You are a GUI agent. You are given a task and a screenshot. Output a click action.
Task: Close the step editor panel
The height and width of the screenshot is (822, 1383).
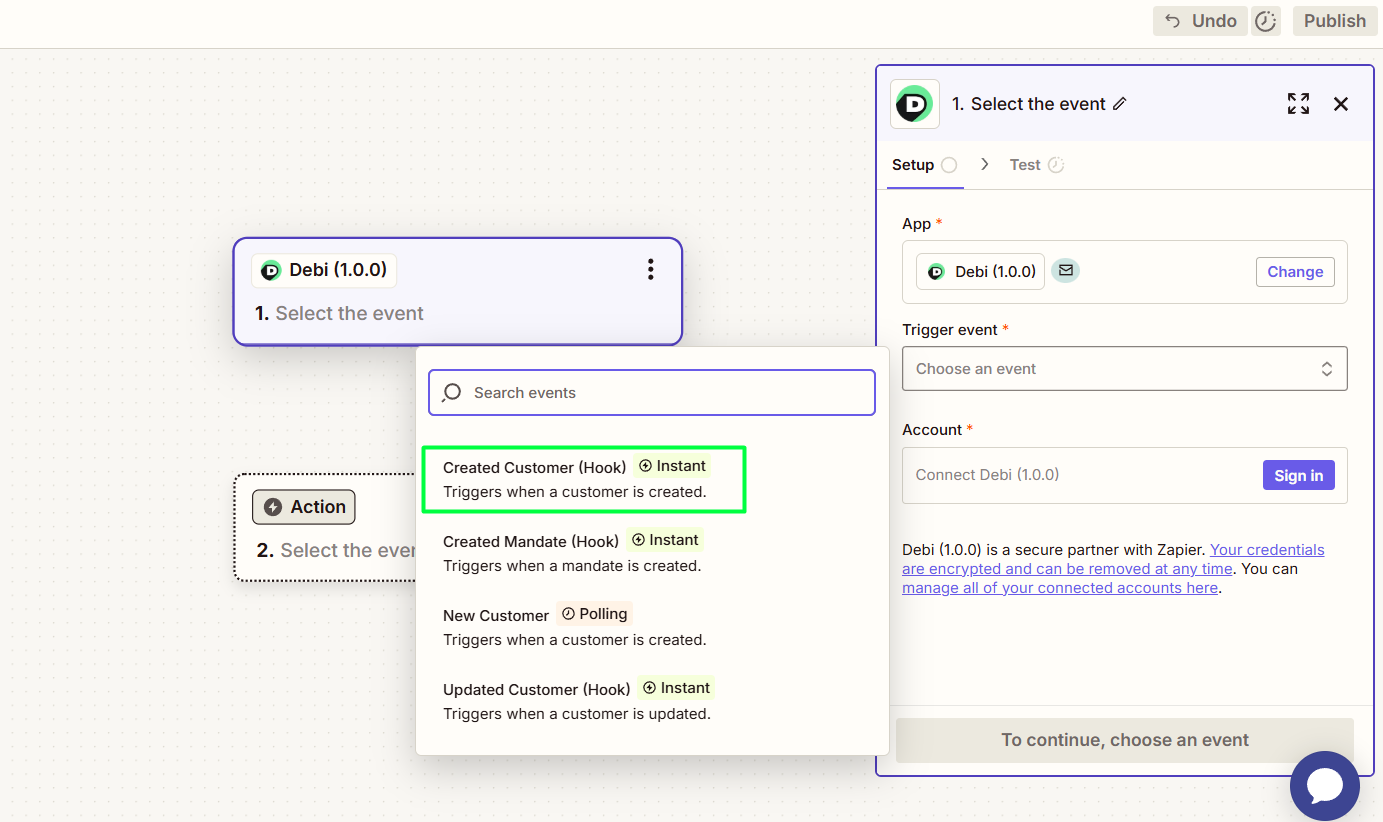pos(1341,104)
